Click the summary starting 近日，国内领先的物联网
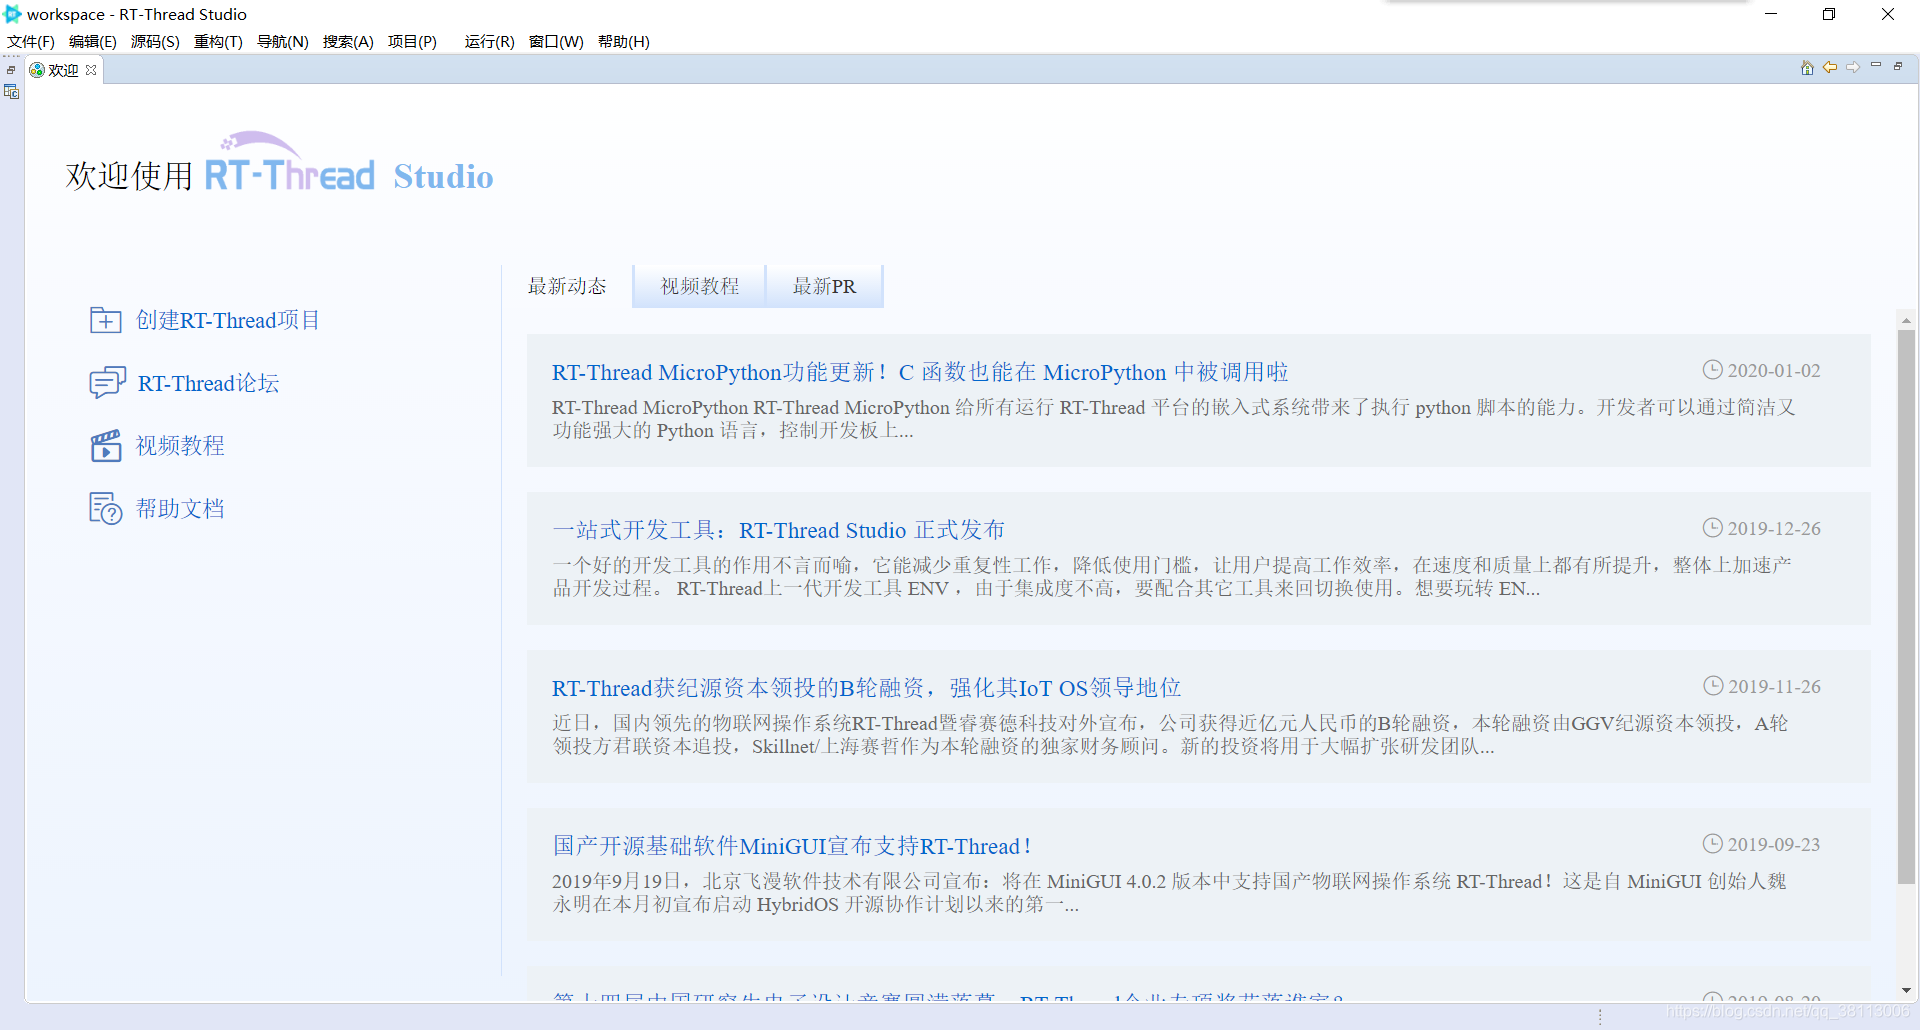This screenshot has width=1920, height=1030. tap(1170, 735)
